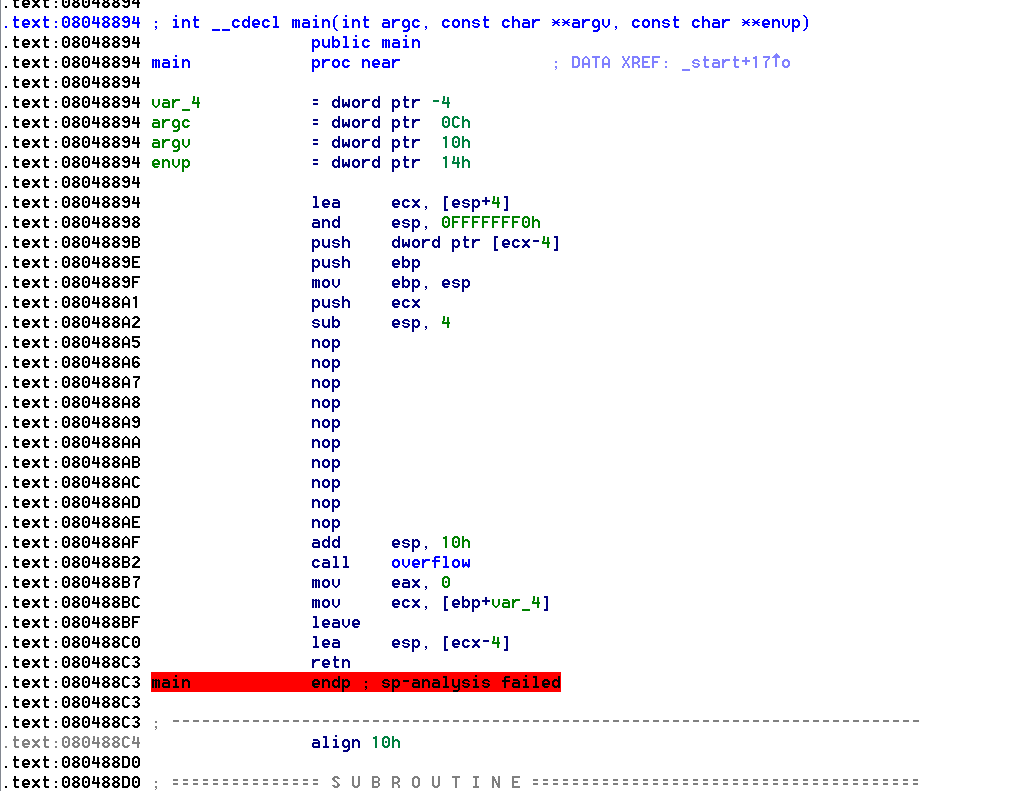Select the var_4 stack variable definition
Viewport: 1023px width, 791px height.
pyautogui.click(x=175, y=102)
